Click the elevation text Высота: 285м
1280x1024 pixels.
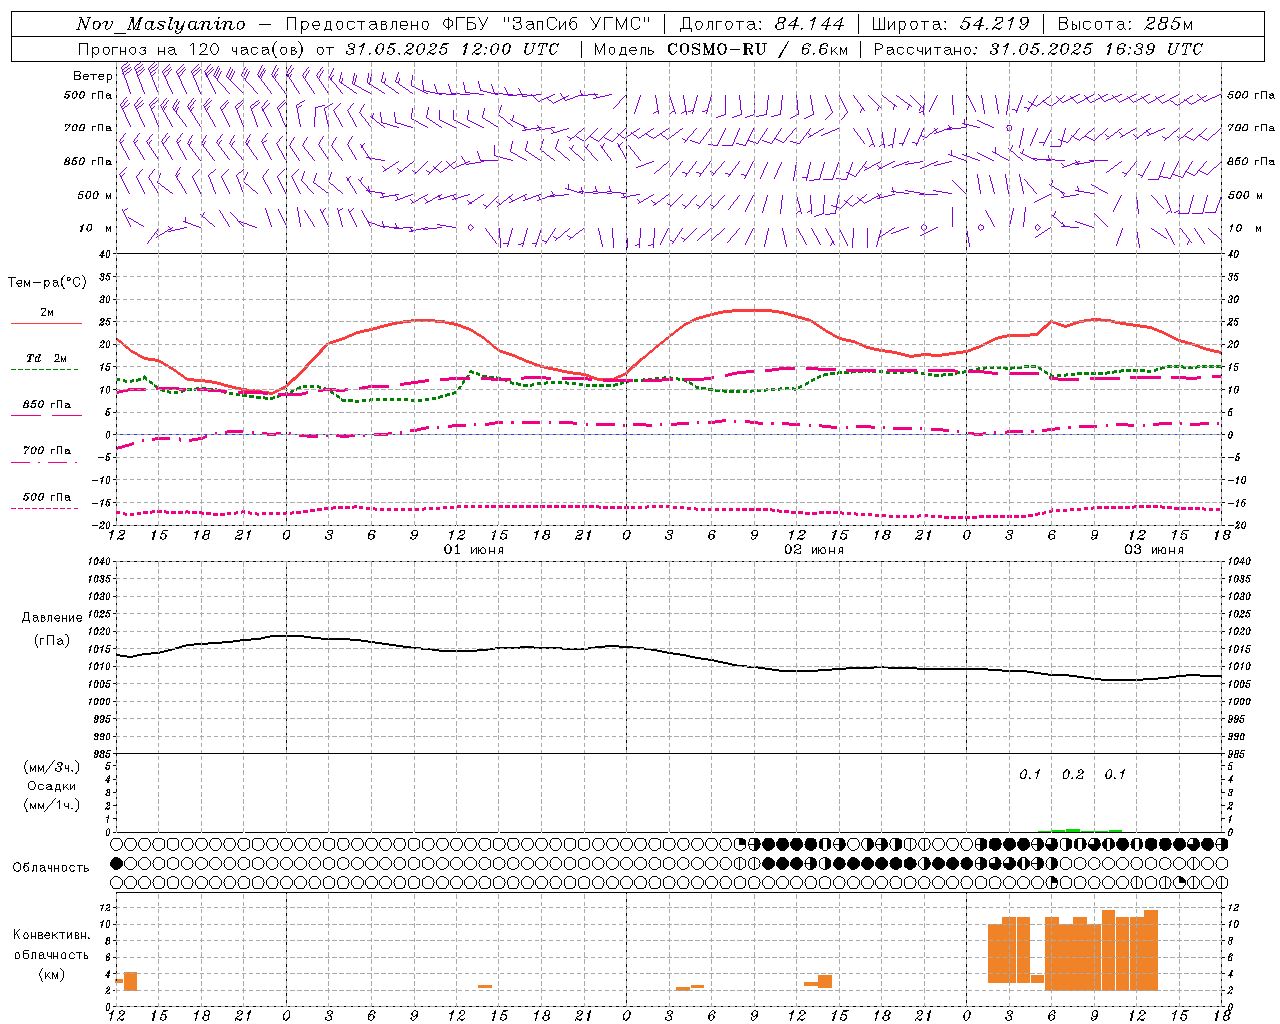click(1125, 24)
